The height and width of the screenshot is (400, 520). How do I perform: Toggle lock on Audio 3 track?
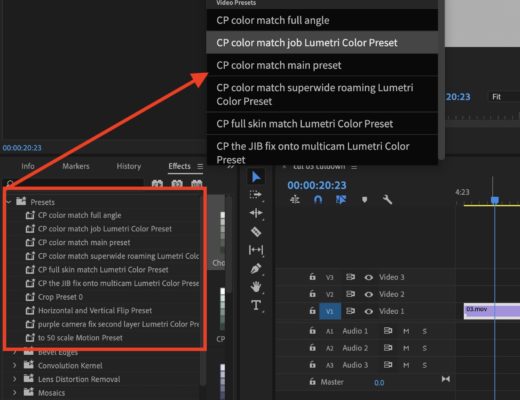312,365
